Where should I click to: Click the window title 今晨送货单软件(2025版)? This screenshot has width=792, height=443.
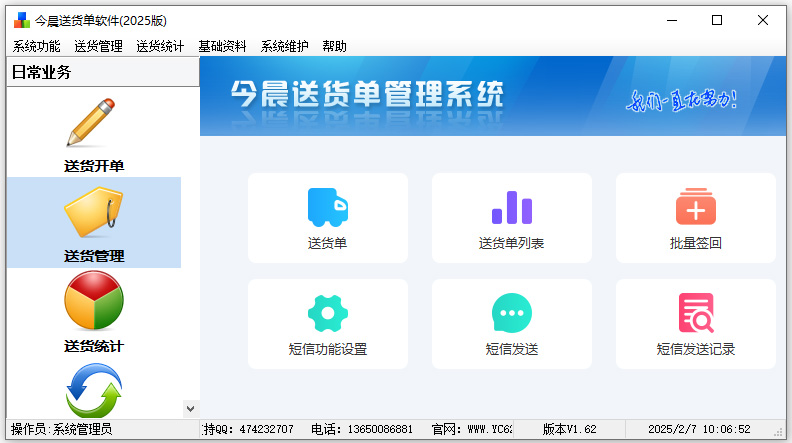pyautogui.click(x=101, y=20)
